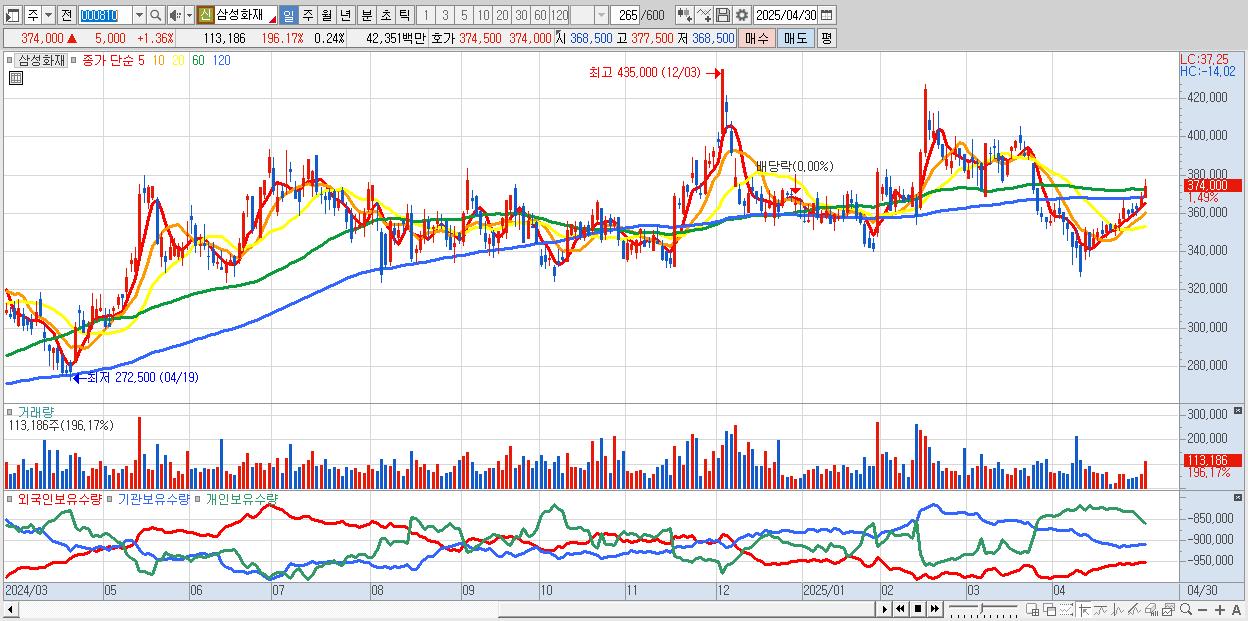Click the green 60 moving average label
Image resolution: width=1248 pixels, height=621 pixels.
tap(198, 60)
